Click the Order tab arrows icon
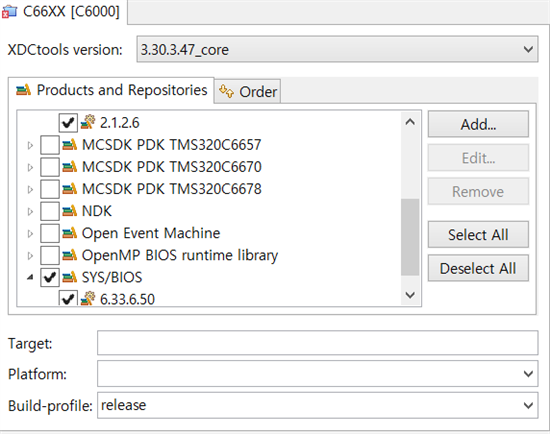Screen dimensions: 550x434 (226, 92)
